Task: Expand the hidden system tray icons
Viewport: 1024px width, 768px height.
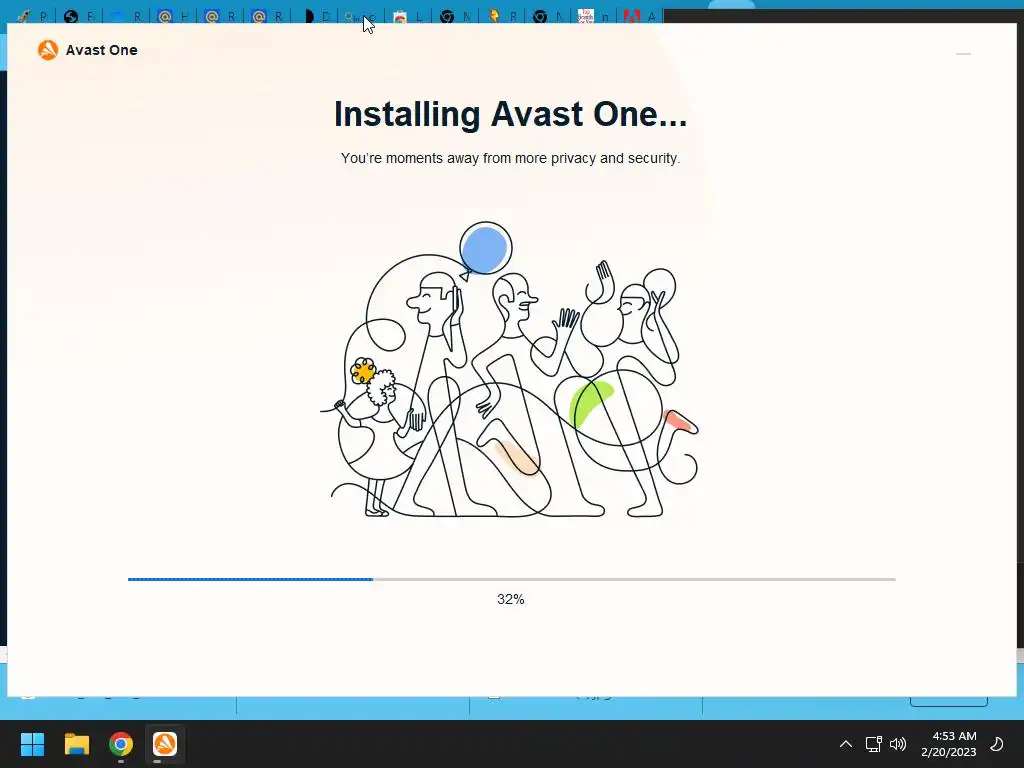Action: [846, 744]
